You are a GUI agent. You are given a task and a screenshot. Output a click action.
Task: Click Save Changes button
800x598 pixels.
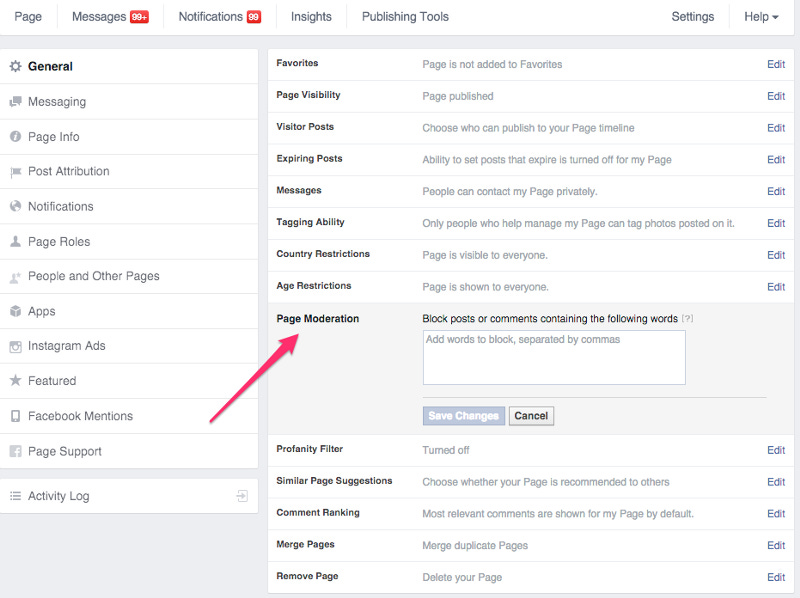[464, 416]
